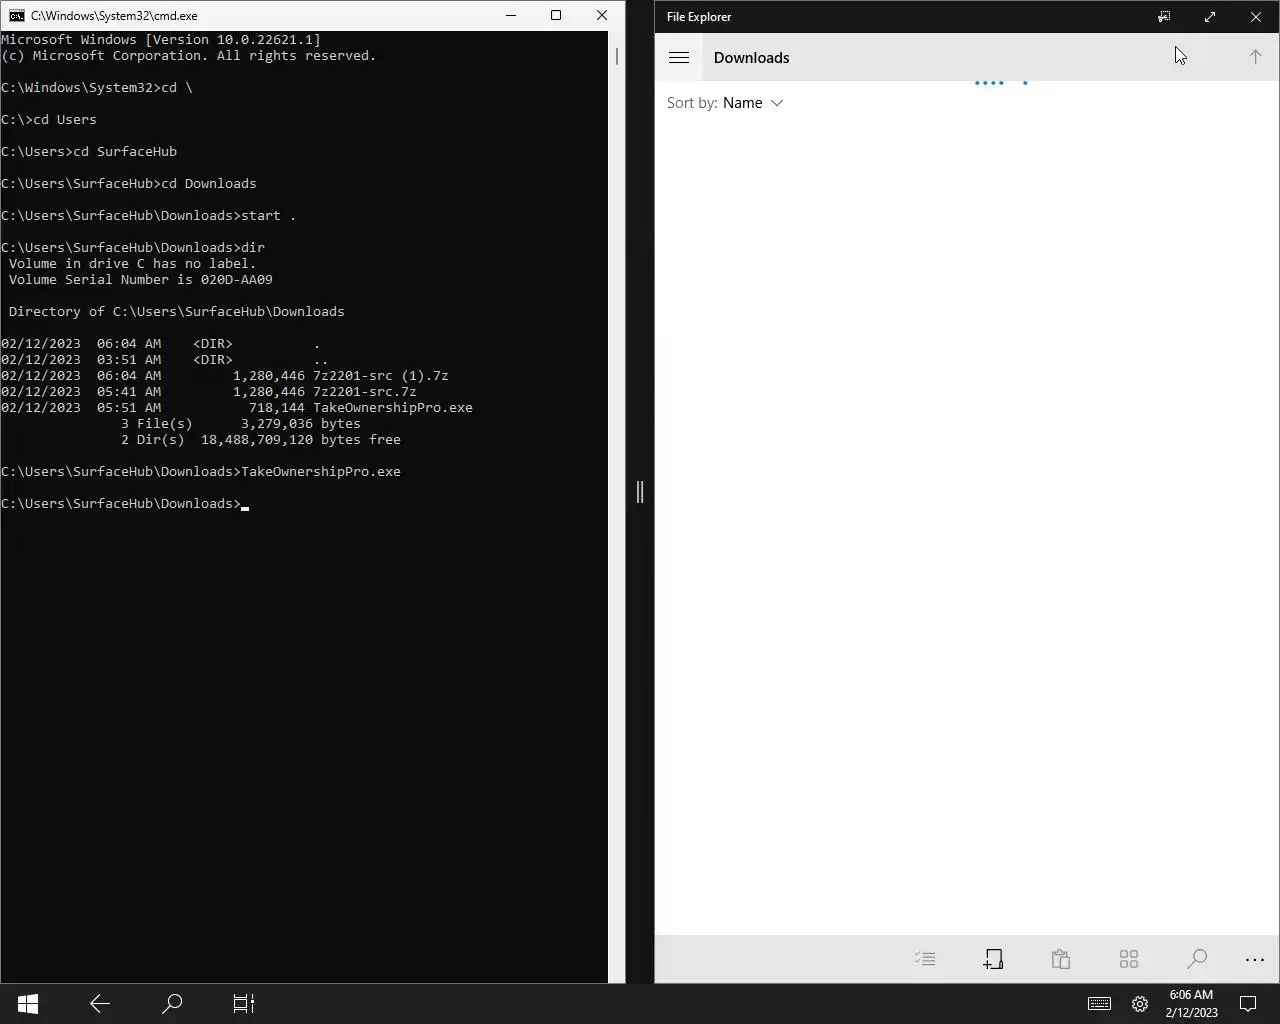Open search in File Explorer bottom bar
The image size is (1280, 1024).
pyautogui.click(x=1197, y=959)
